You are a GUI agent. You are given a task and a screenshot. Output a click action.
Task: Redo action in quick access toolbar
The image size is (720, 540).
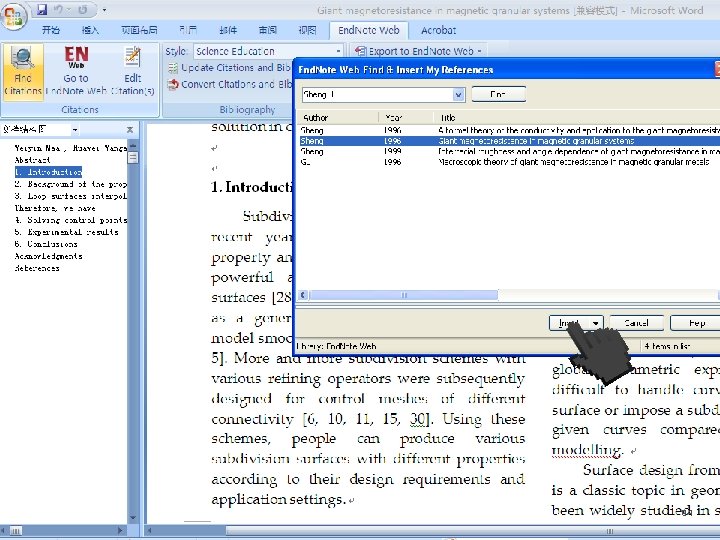(x=83, y=10)
